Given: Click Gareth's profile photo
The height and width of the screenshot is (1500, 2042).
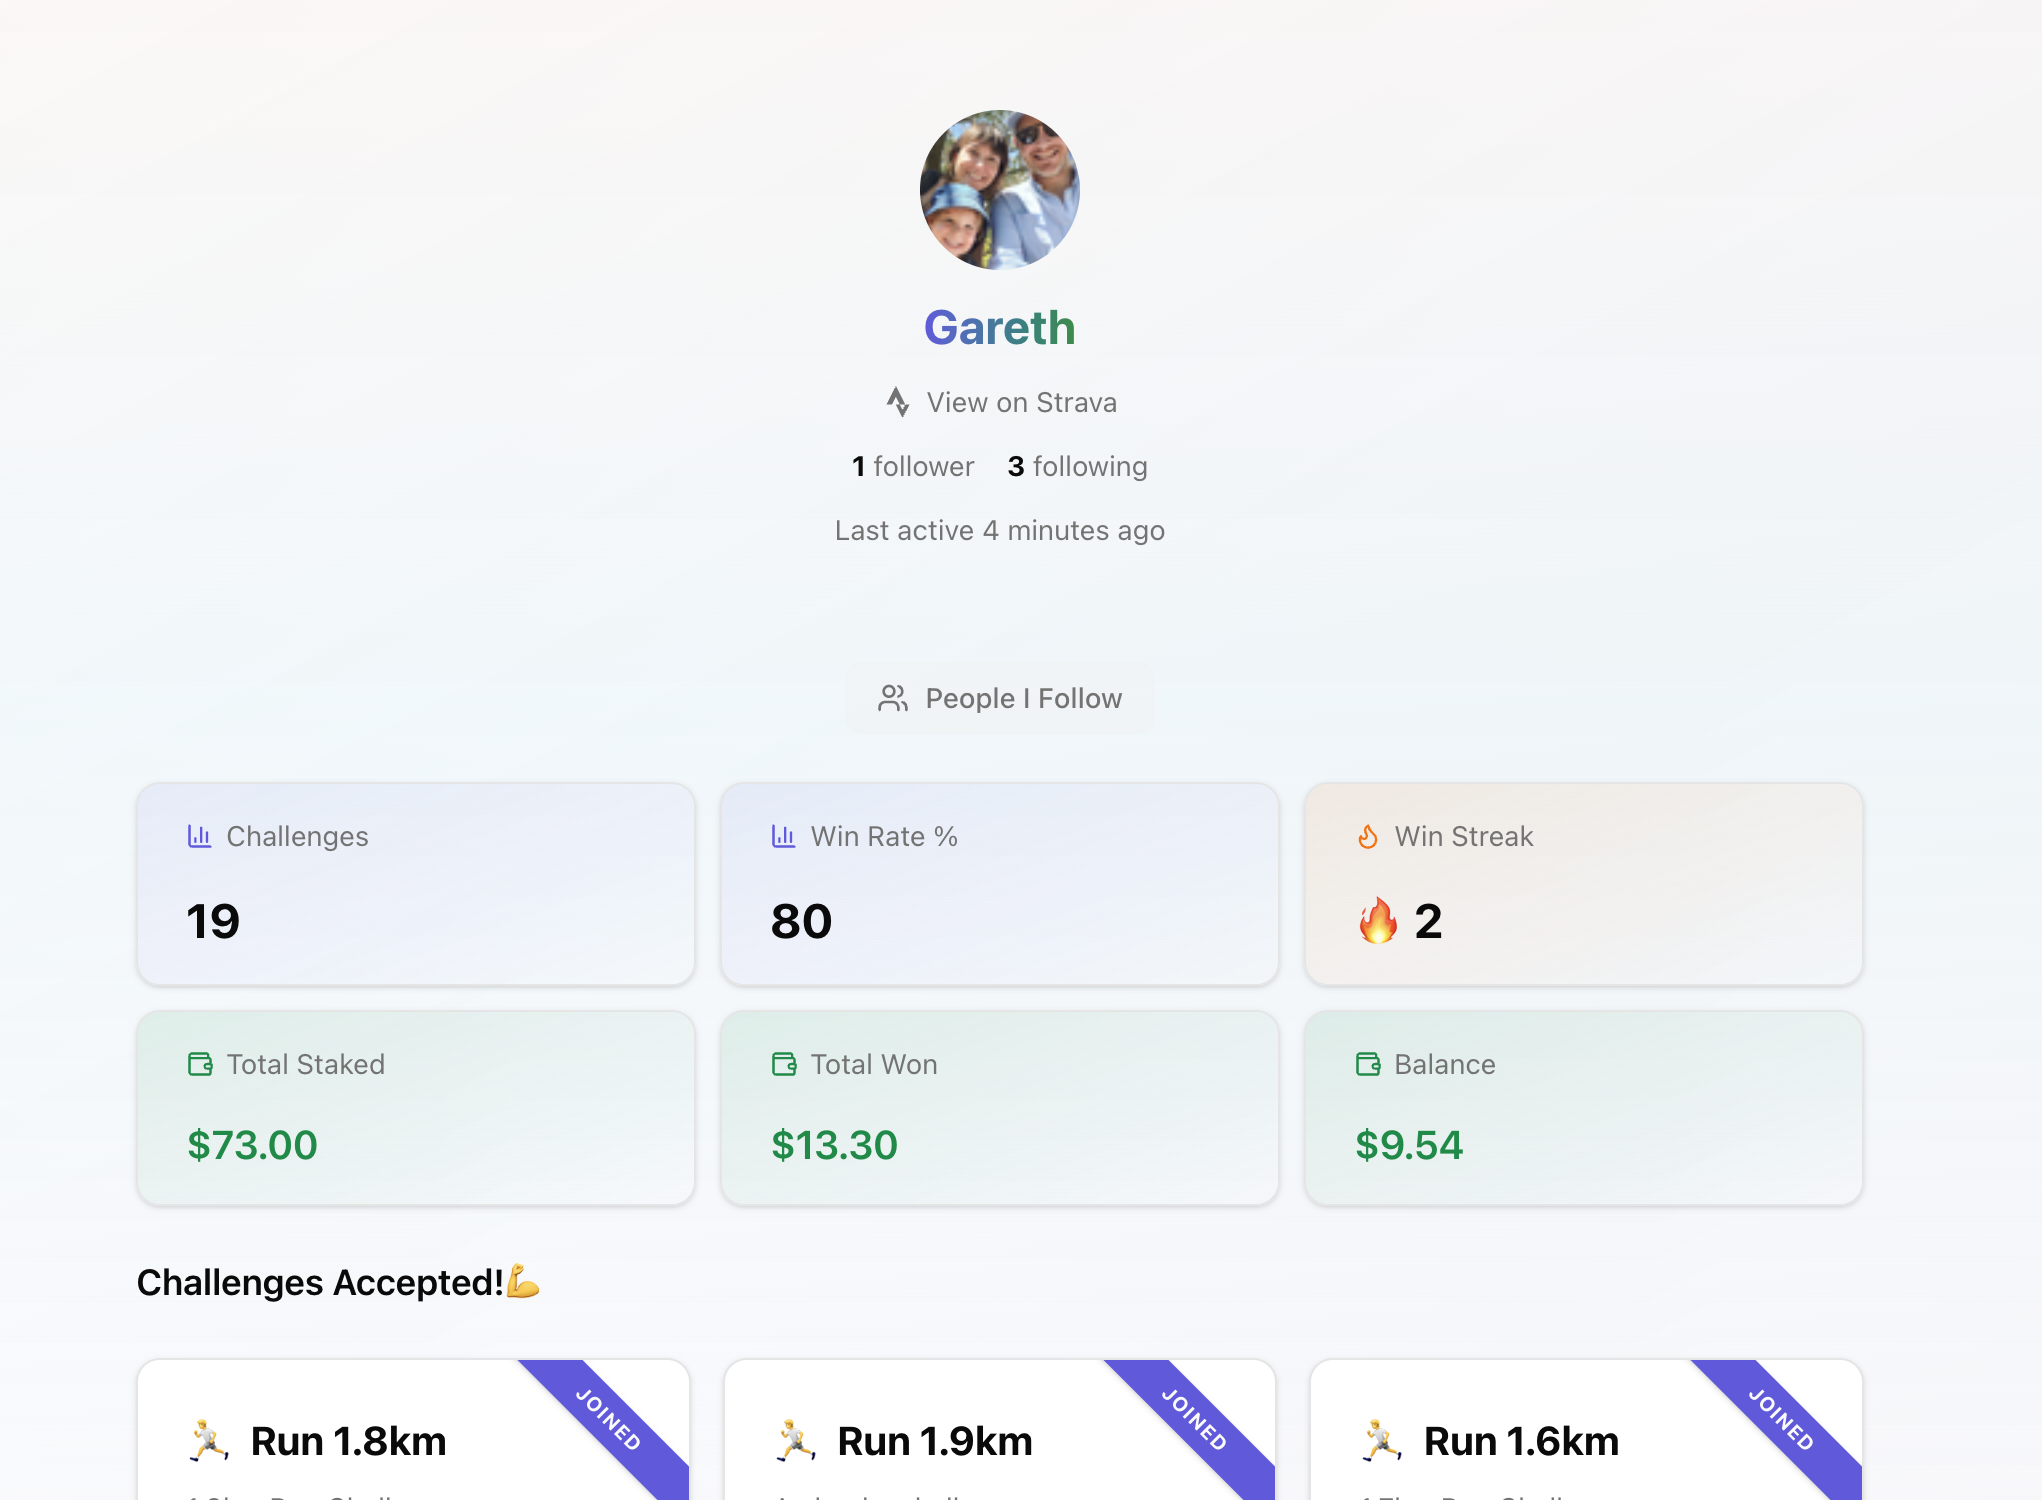Looking at the screenshot, I should tap(999, 190).
